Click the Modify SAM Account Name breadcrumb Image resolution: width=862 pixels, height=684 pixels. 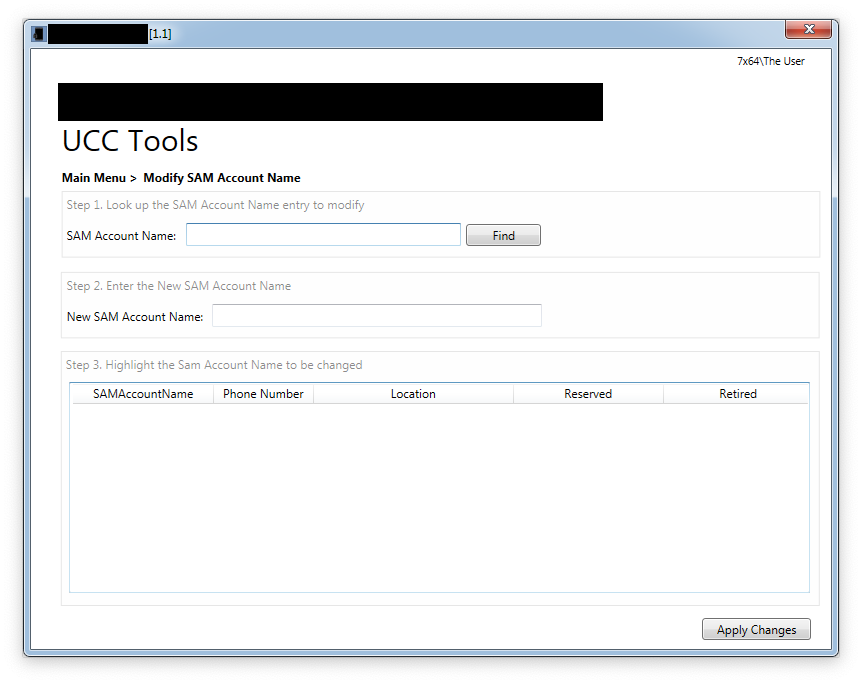(x=221, y=178)
